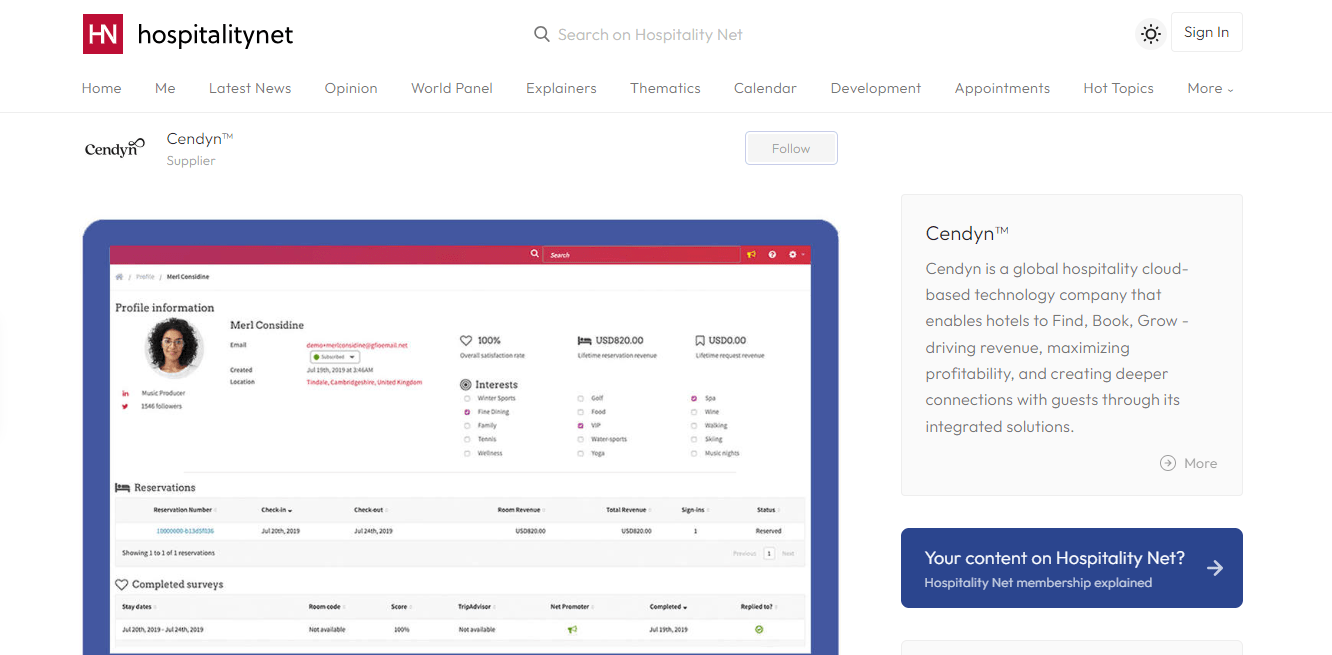This screenshot has height=655, width=1332.
Task: Open the Appointments nav link
Action: coord(1002,88)
